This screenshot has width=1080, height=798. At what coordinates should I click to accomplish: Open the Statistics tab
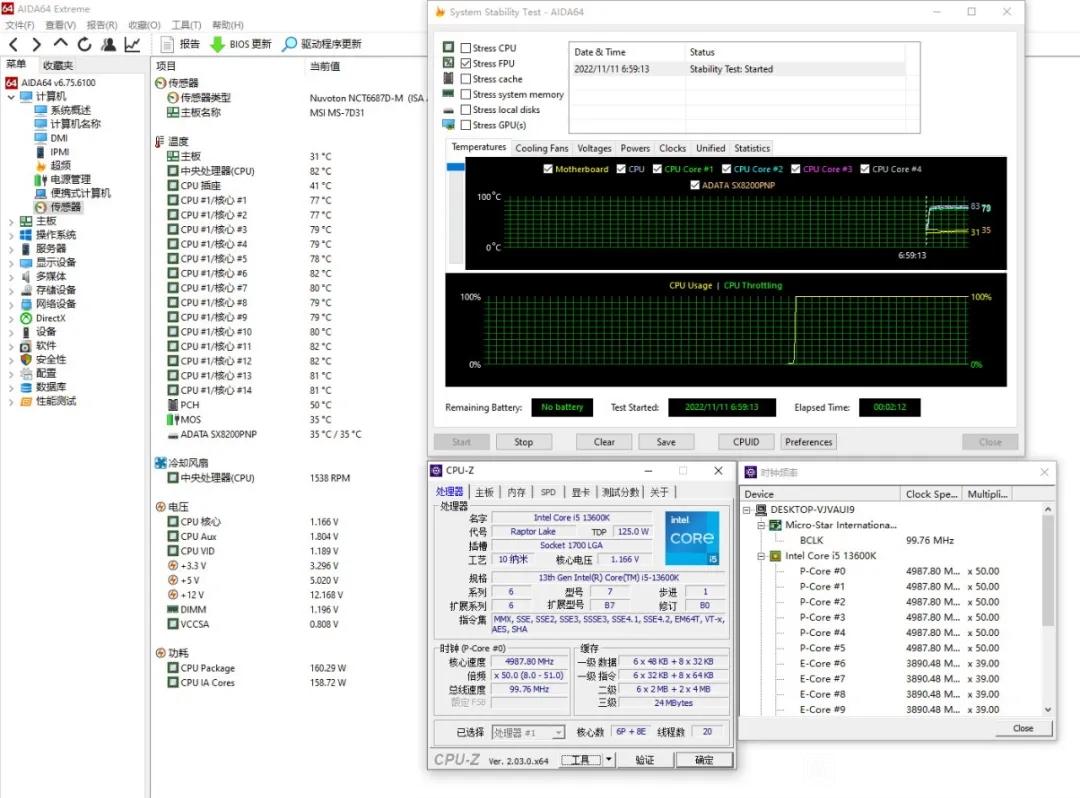(x=751, y=148)
